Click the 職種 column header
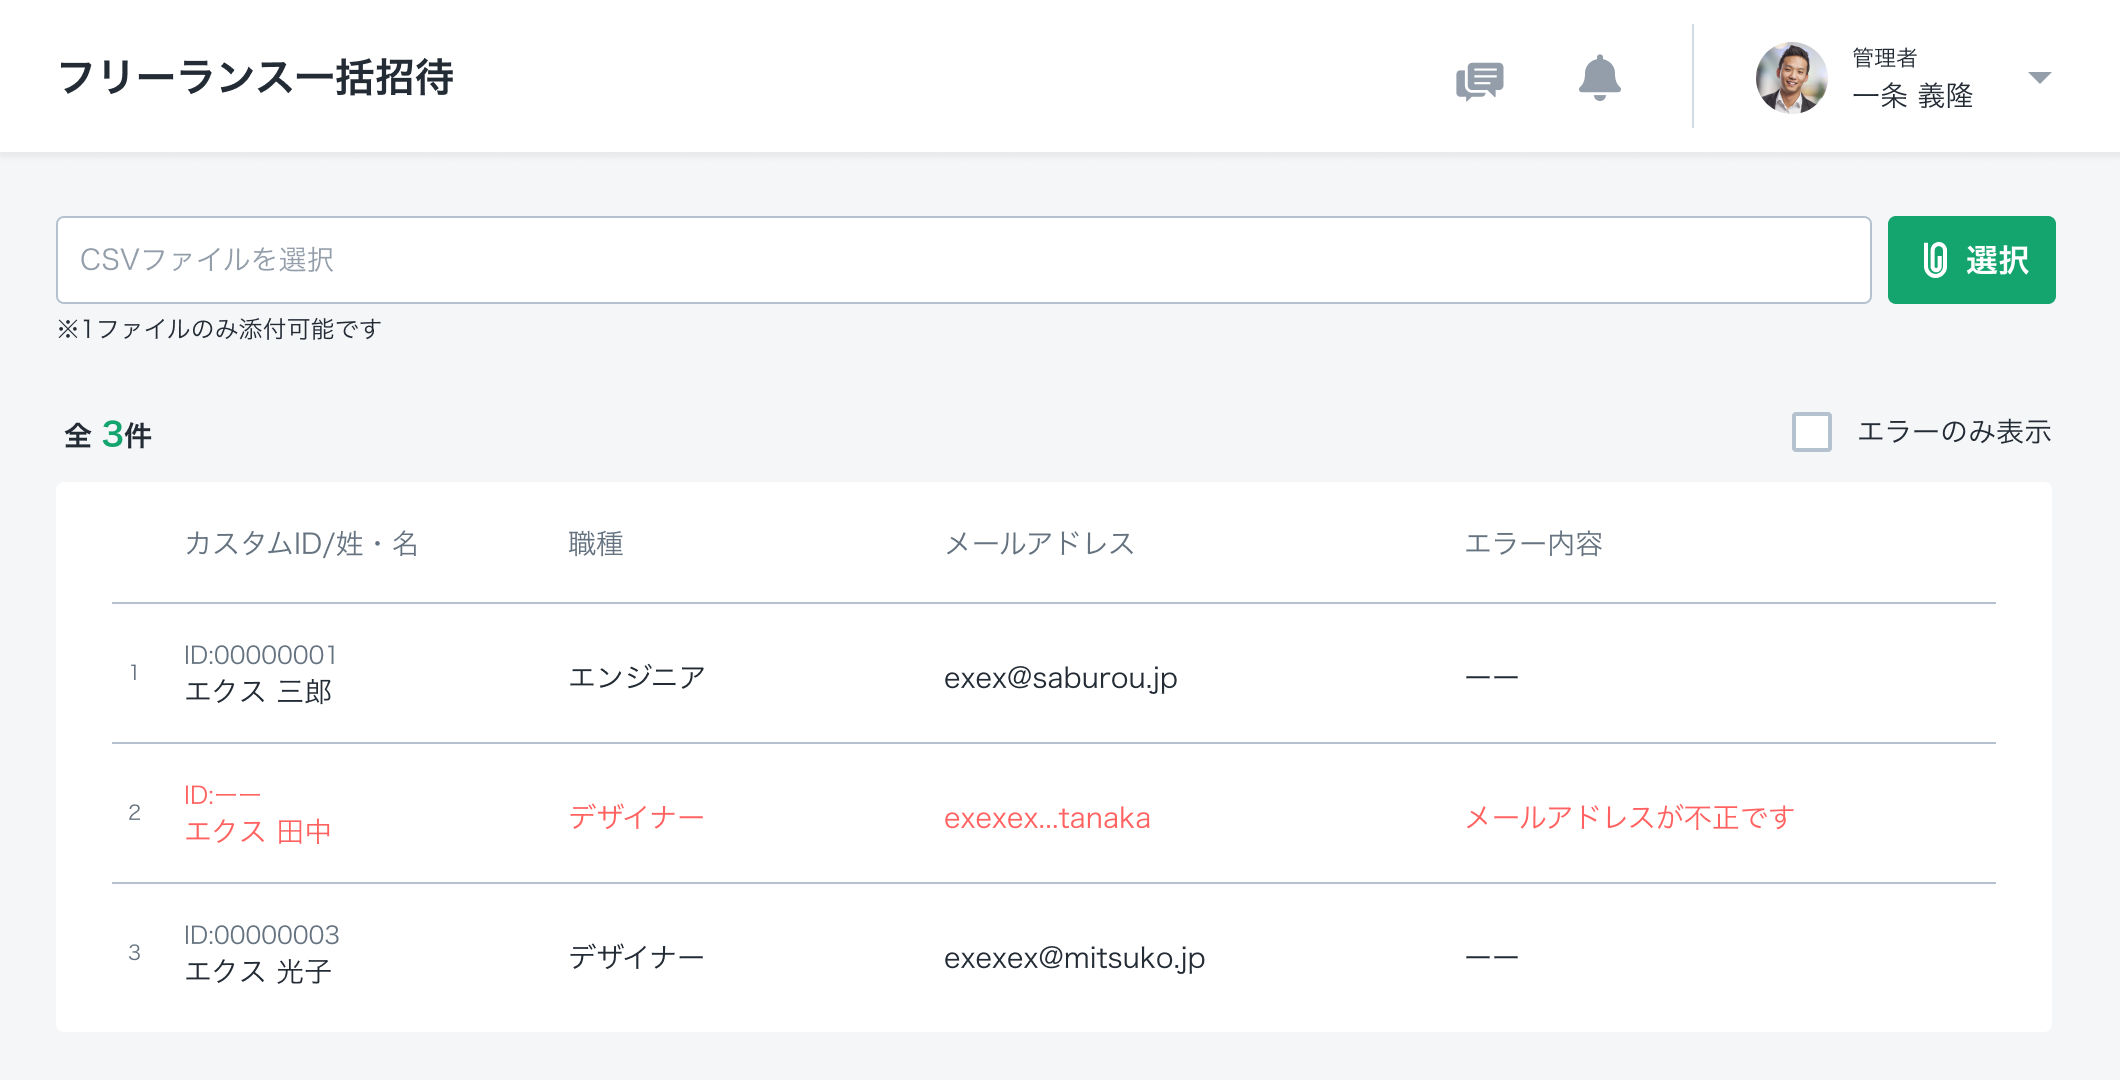The image size is (2120, 1080). [x=596, y=544]
